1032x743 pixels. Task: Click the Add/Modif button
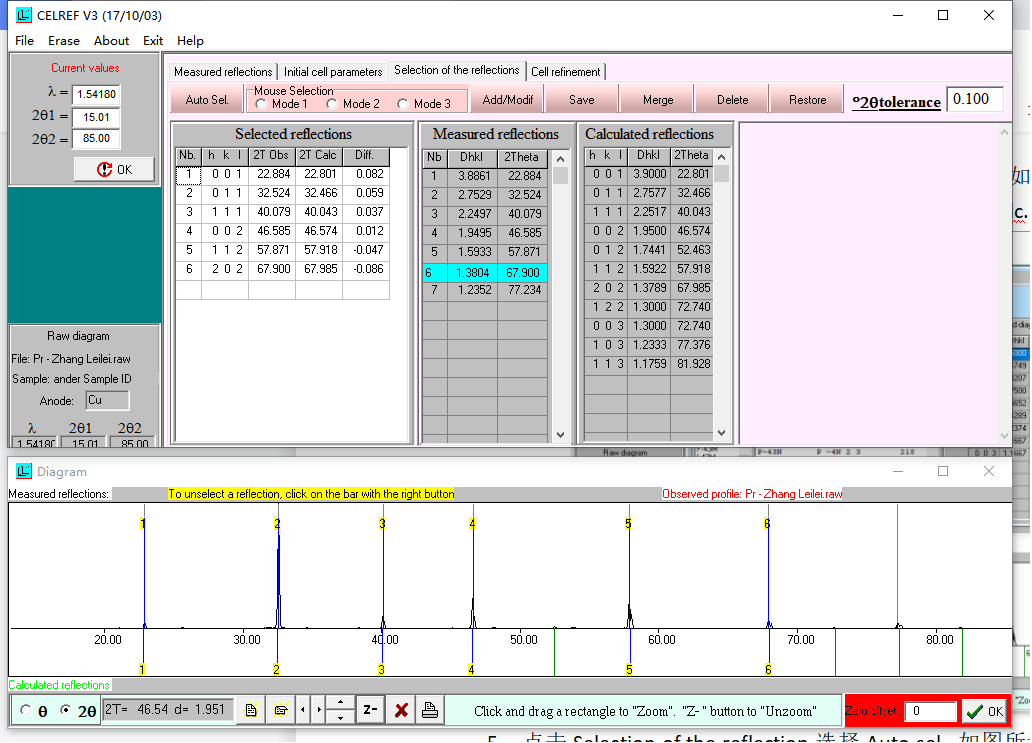pos(508,100)
